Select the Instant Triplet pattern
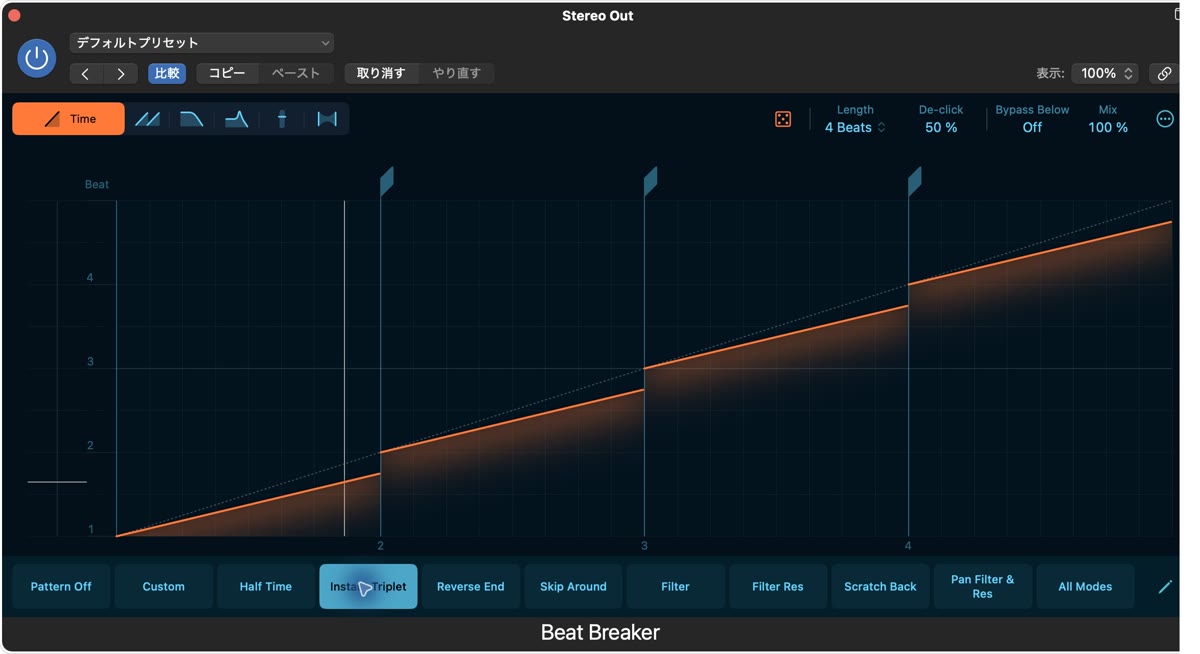1200x654 pixels. pyautogui.click(x=368, y=587)
